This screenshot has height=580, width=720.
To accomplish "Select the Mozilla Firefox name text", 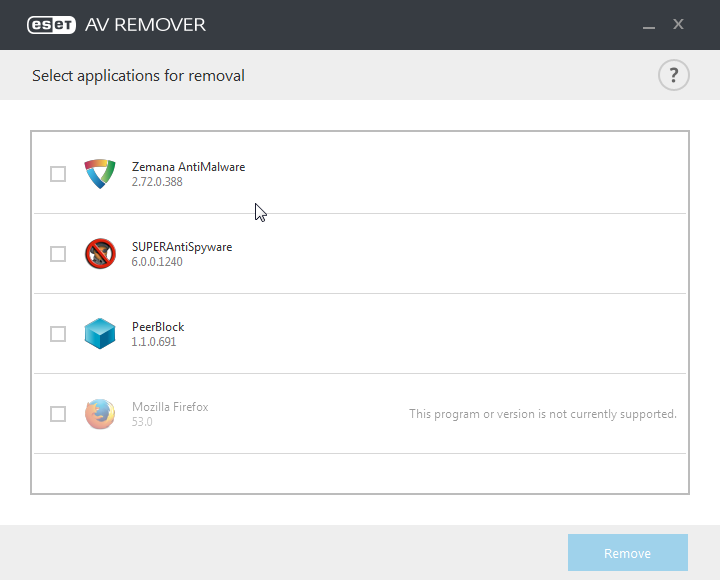I will (170, 407).
